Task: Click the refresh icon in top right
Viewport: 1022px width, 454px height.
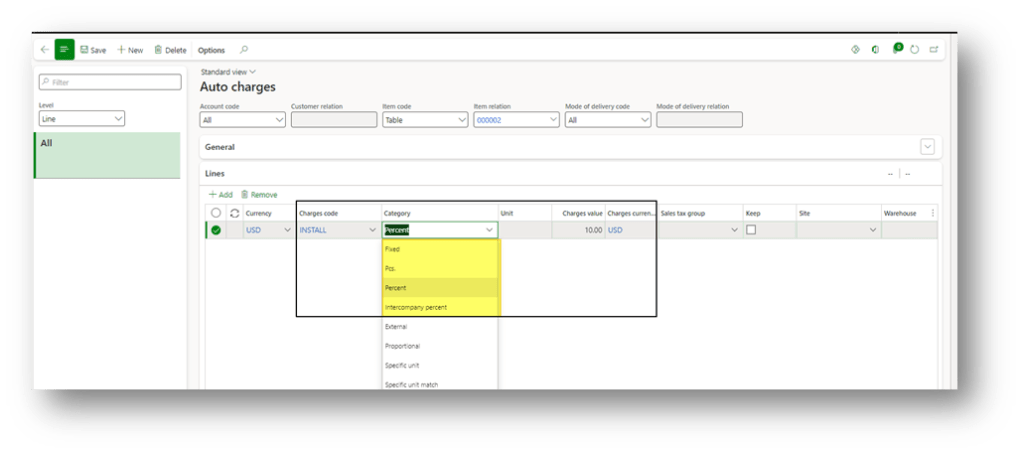Action: tap(914, 49)
